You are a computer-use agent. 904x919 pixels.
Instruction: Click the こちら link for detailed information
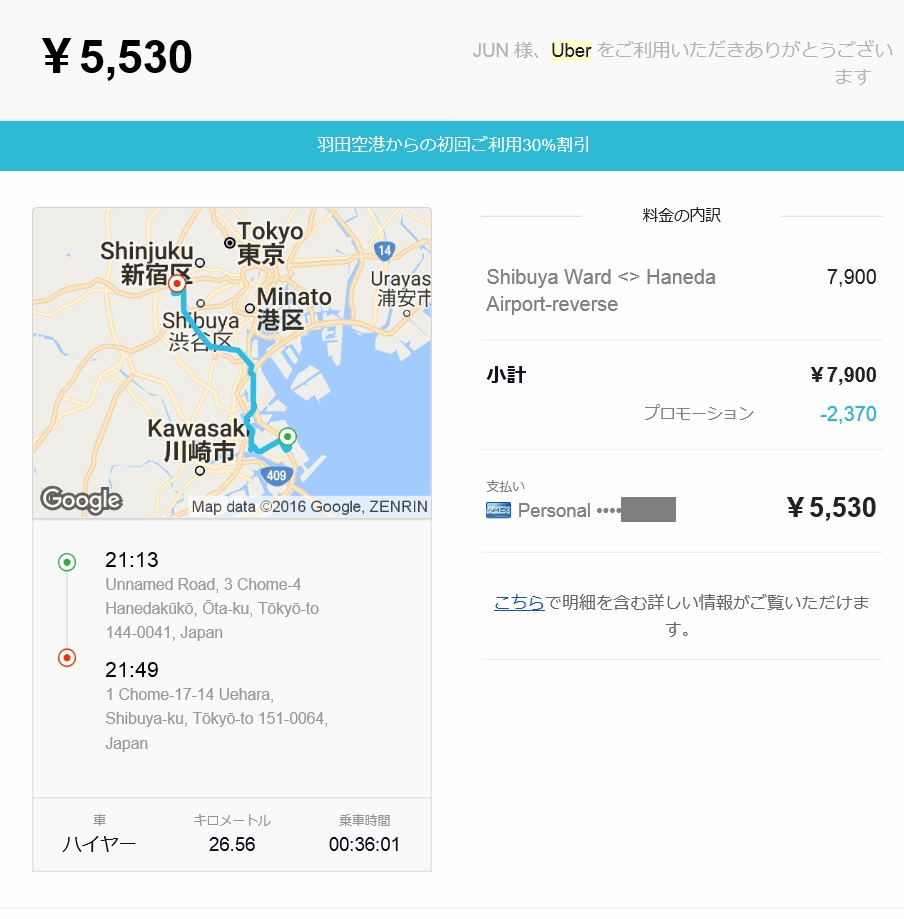(519, 602)
